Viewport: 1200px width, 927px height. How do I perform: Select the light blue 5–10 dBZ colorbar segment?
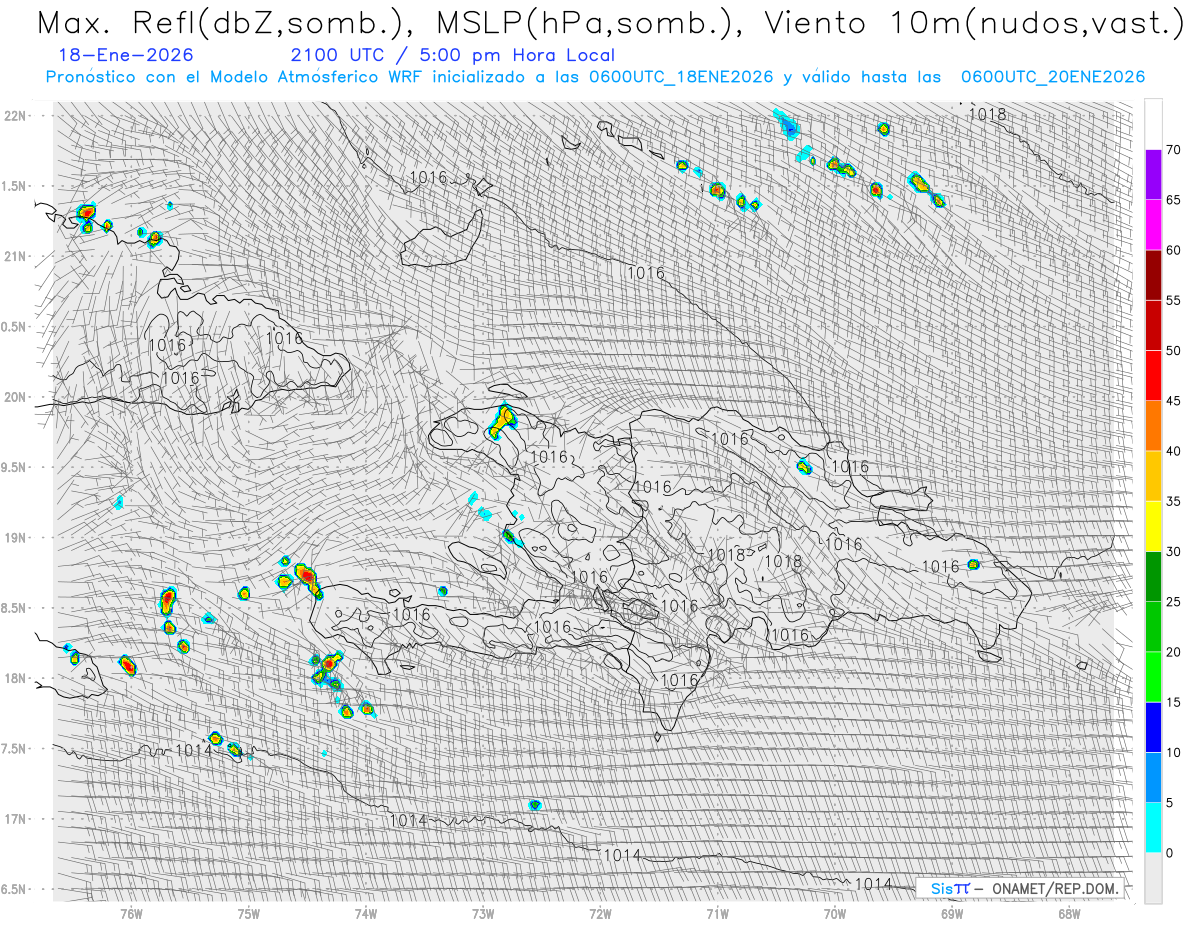pos(1153,777)
